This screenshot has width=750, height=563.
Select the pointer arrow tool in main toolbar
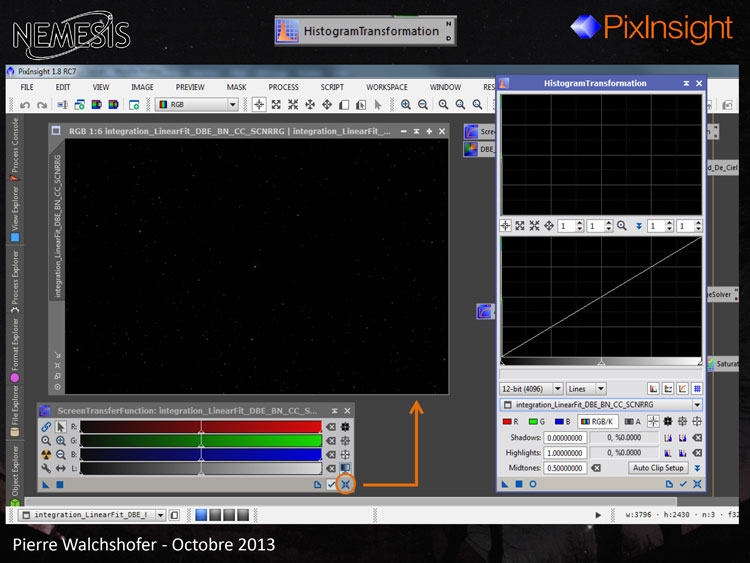pyautogui.click(x=377, y=105)
